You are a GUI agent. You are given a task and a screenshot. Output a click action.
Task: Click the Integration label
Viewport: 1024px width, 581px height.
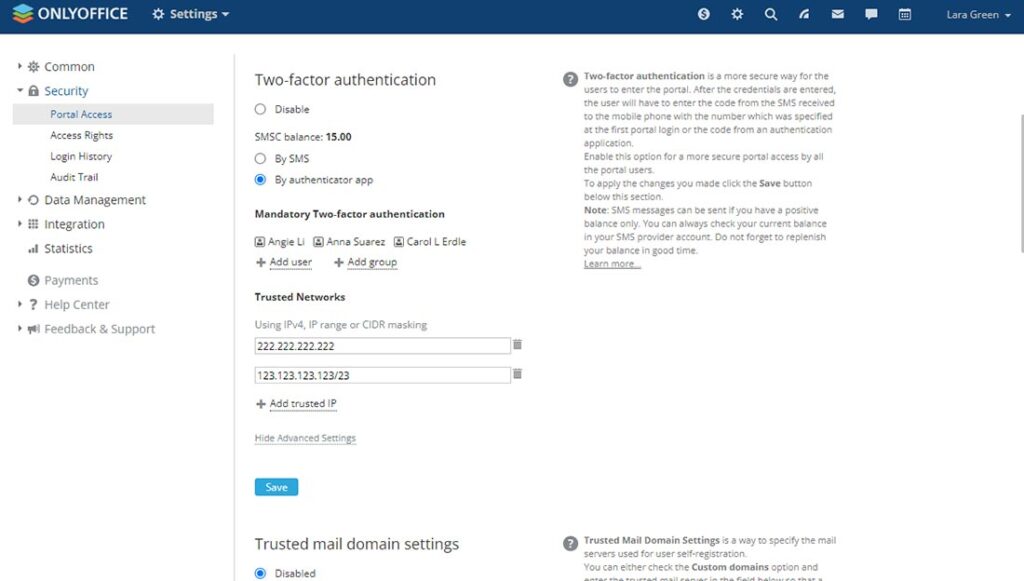click(74, 224)
